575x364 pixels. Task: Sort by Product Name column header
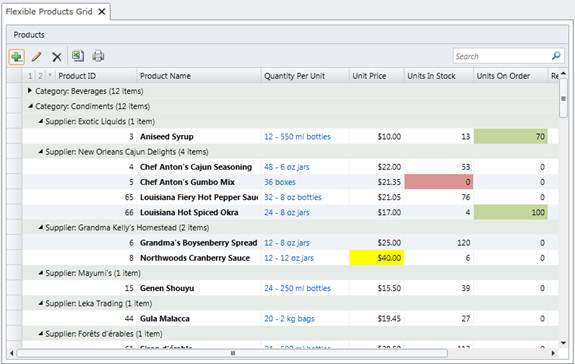199,76
